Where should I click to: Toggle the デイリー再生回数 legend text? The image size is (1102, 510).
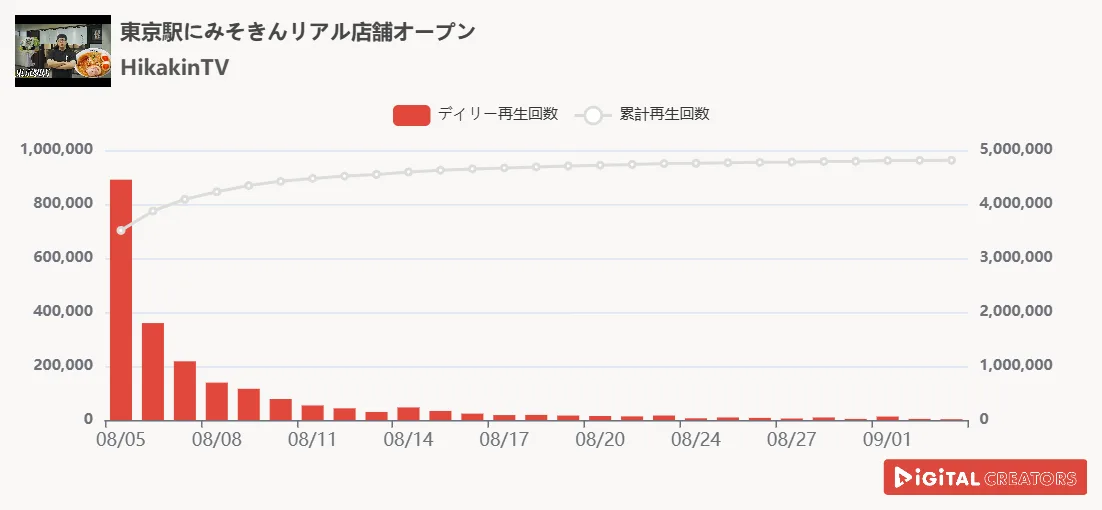pyautogui.click(x=497, y=114)
